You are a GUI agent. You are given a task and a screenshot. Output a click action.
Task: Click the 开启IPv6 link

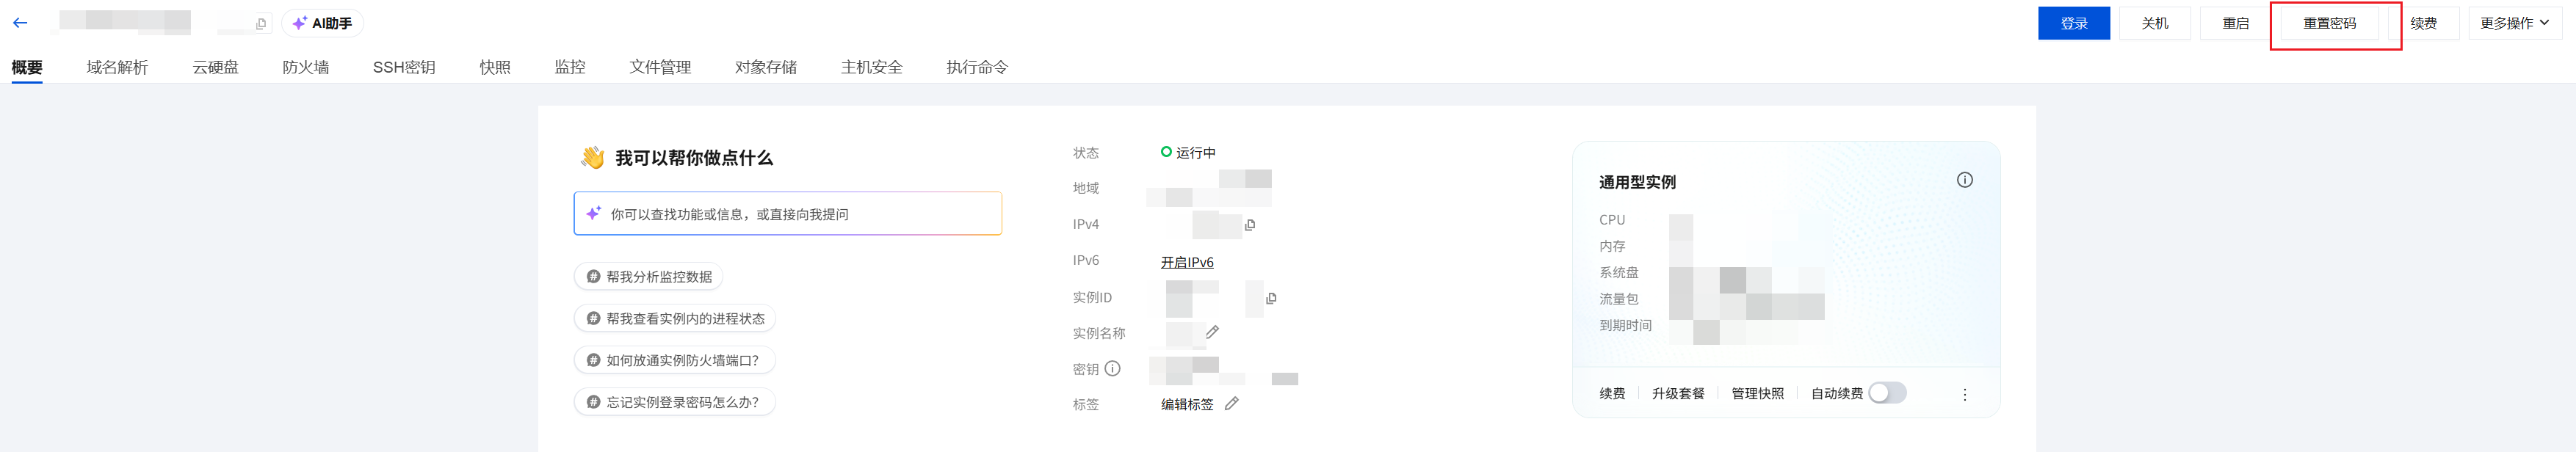point(1187,262)
